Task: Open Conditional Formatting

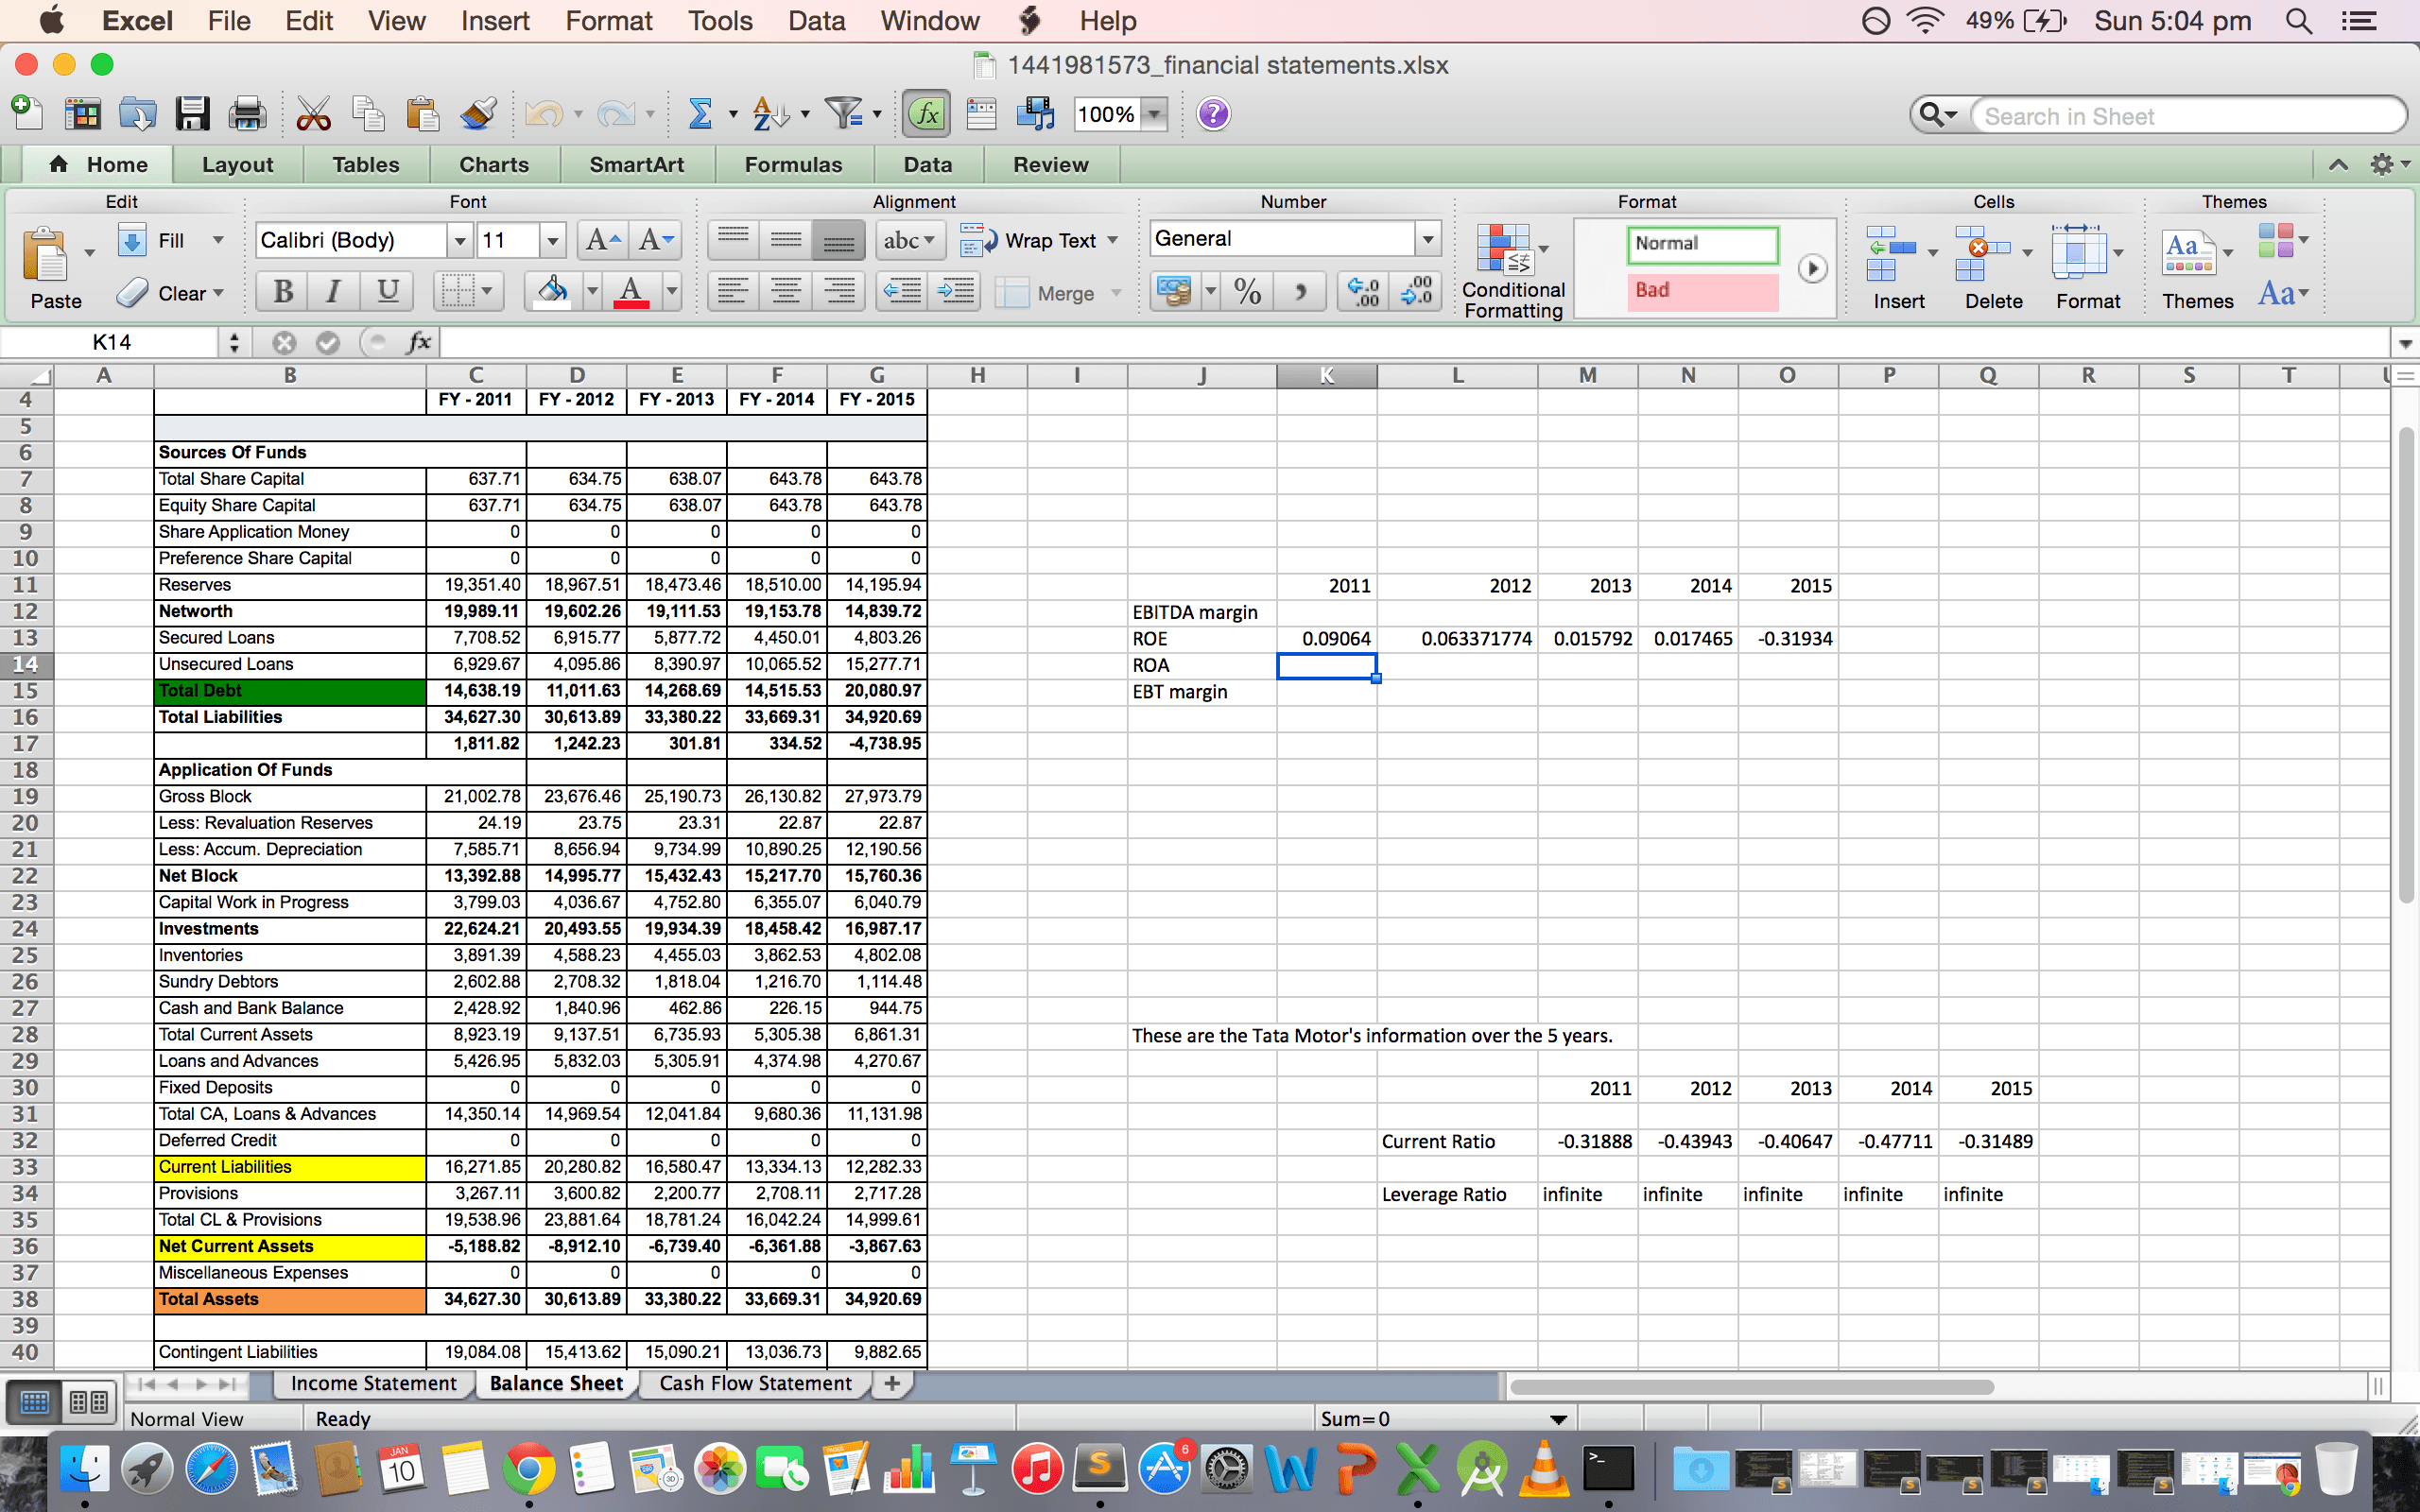Action: [1512, 270]
